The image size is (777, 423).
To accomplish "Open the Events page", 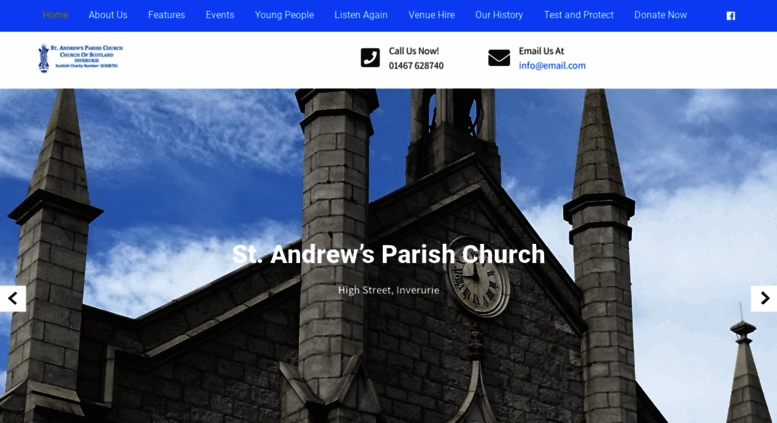I will [x=220, y=15].
